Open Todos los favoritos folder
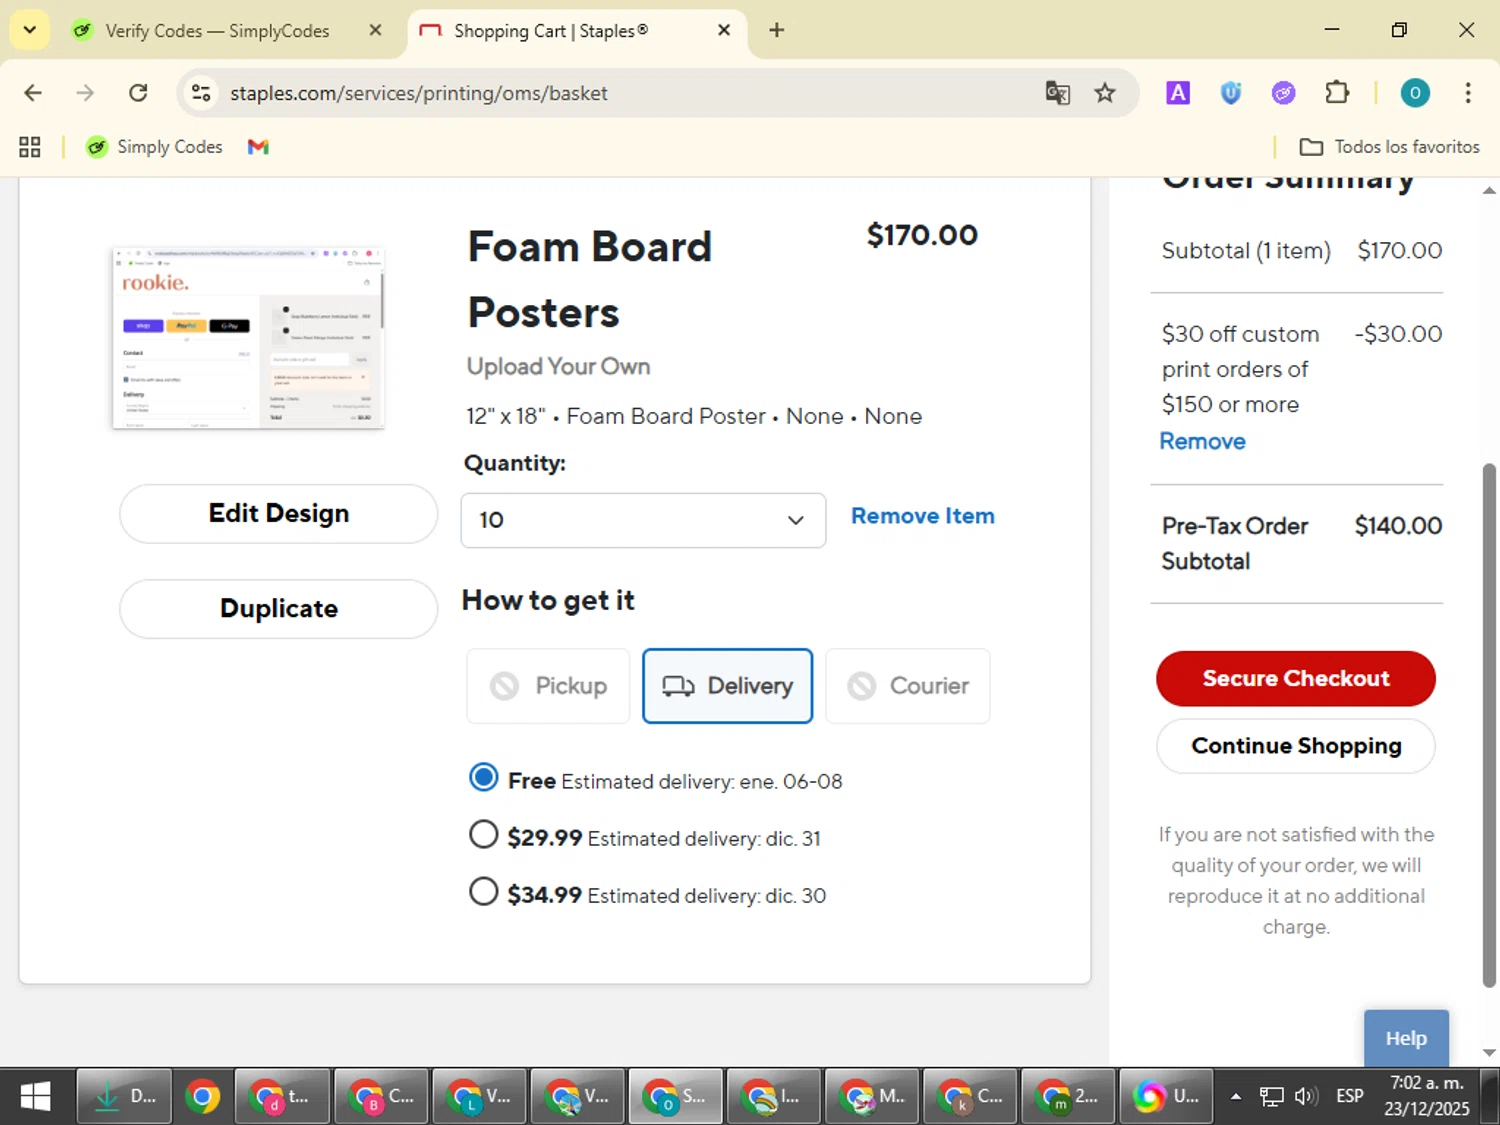Screen dimensions: 1500x1125 click(1390, 147)
